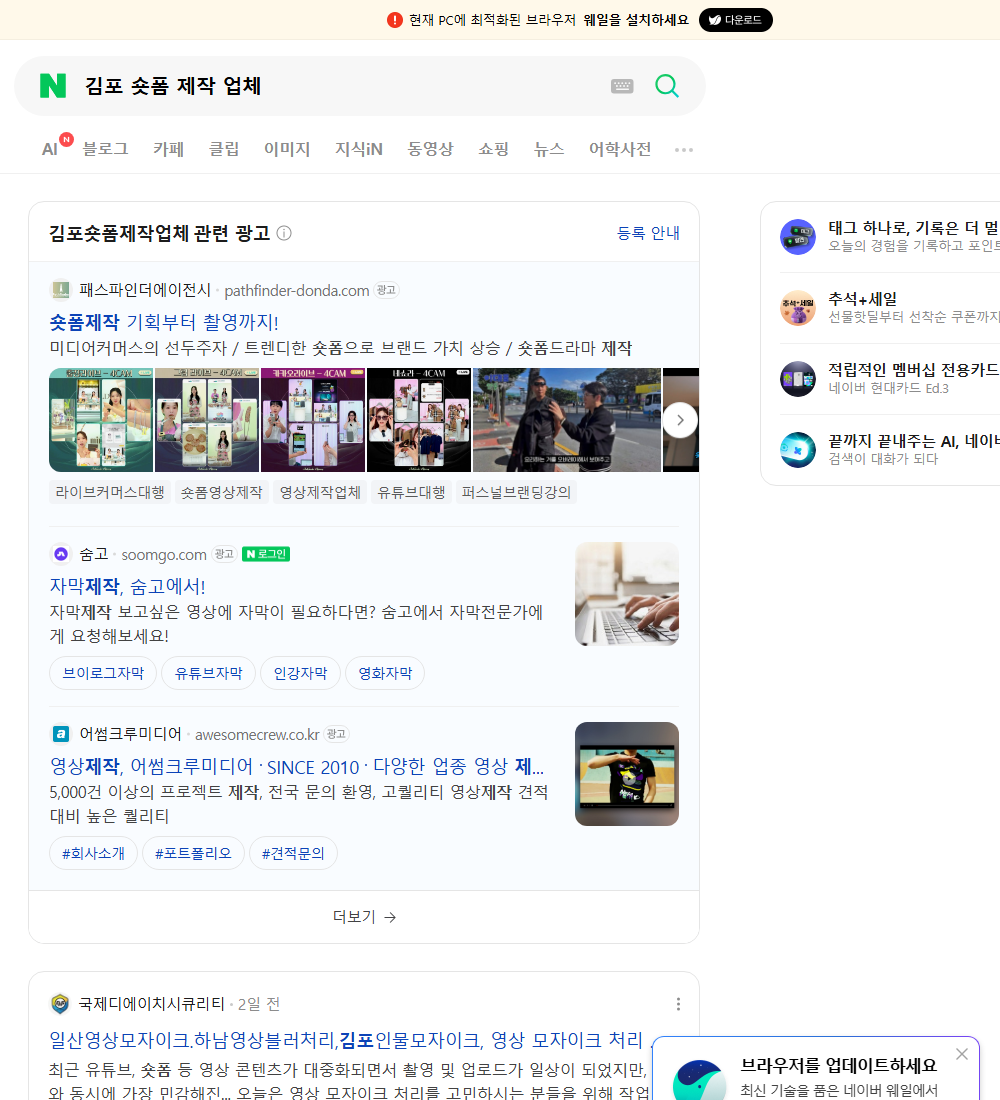The image size is (1000, 1100).
Task: Click the green Naver N logo
Action: tap(53, 86)
